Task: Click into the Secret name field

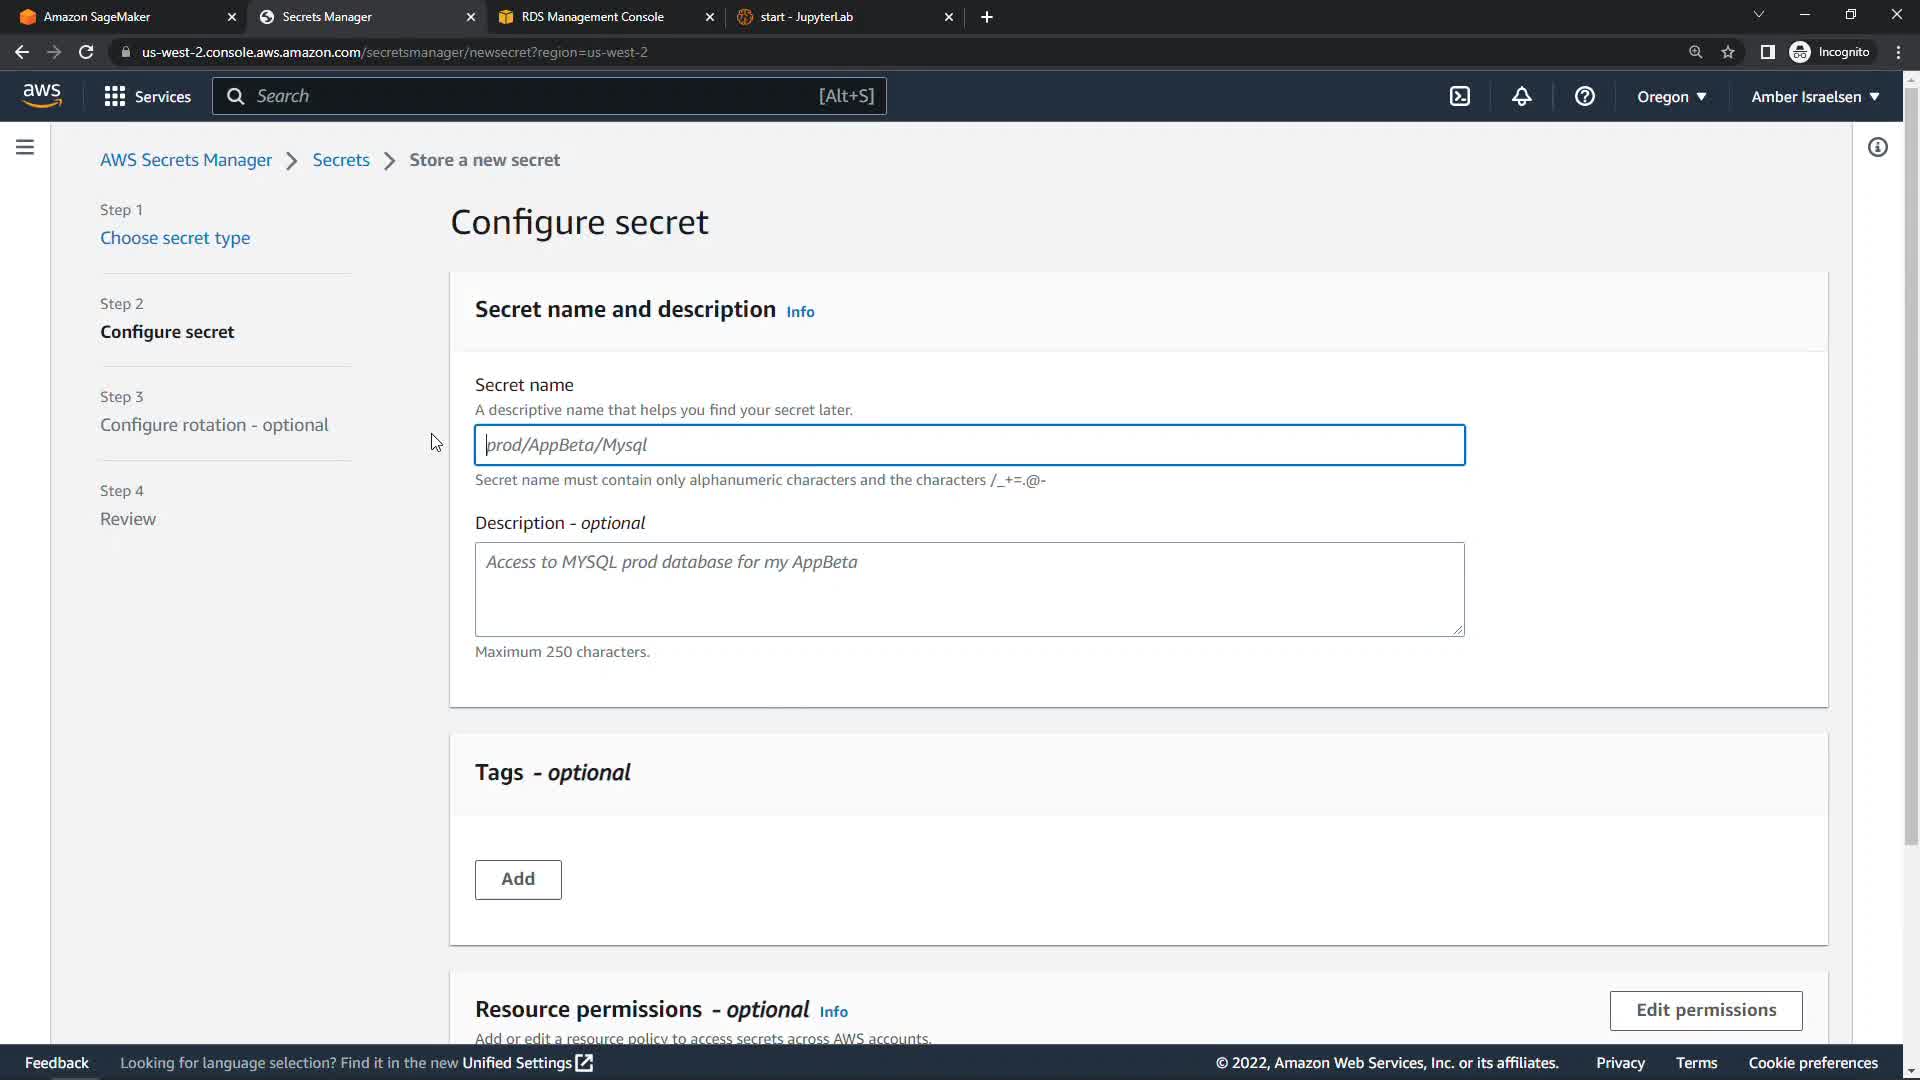Action: (969, 445)
